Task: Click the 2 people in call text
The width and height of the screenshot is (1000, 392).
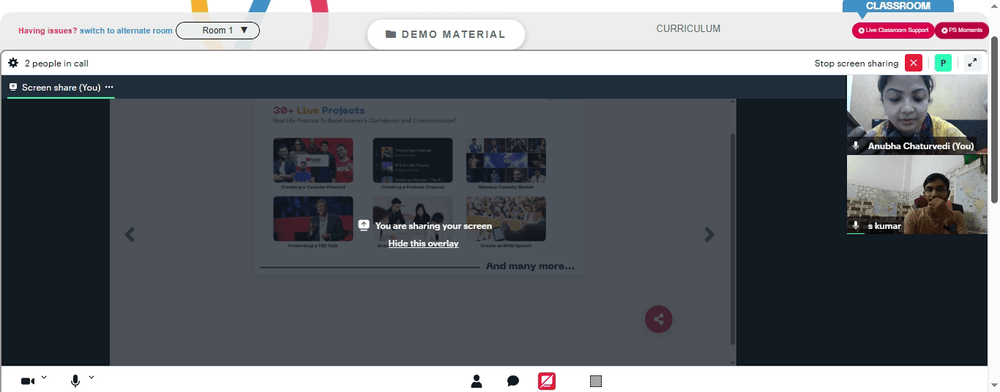Action: click(x=57, y=63)
